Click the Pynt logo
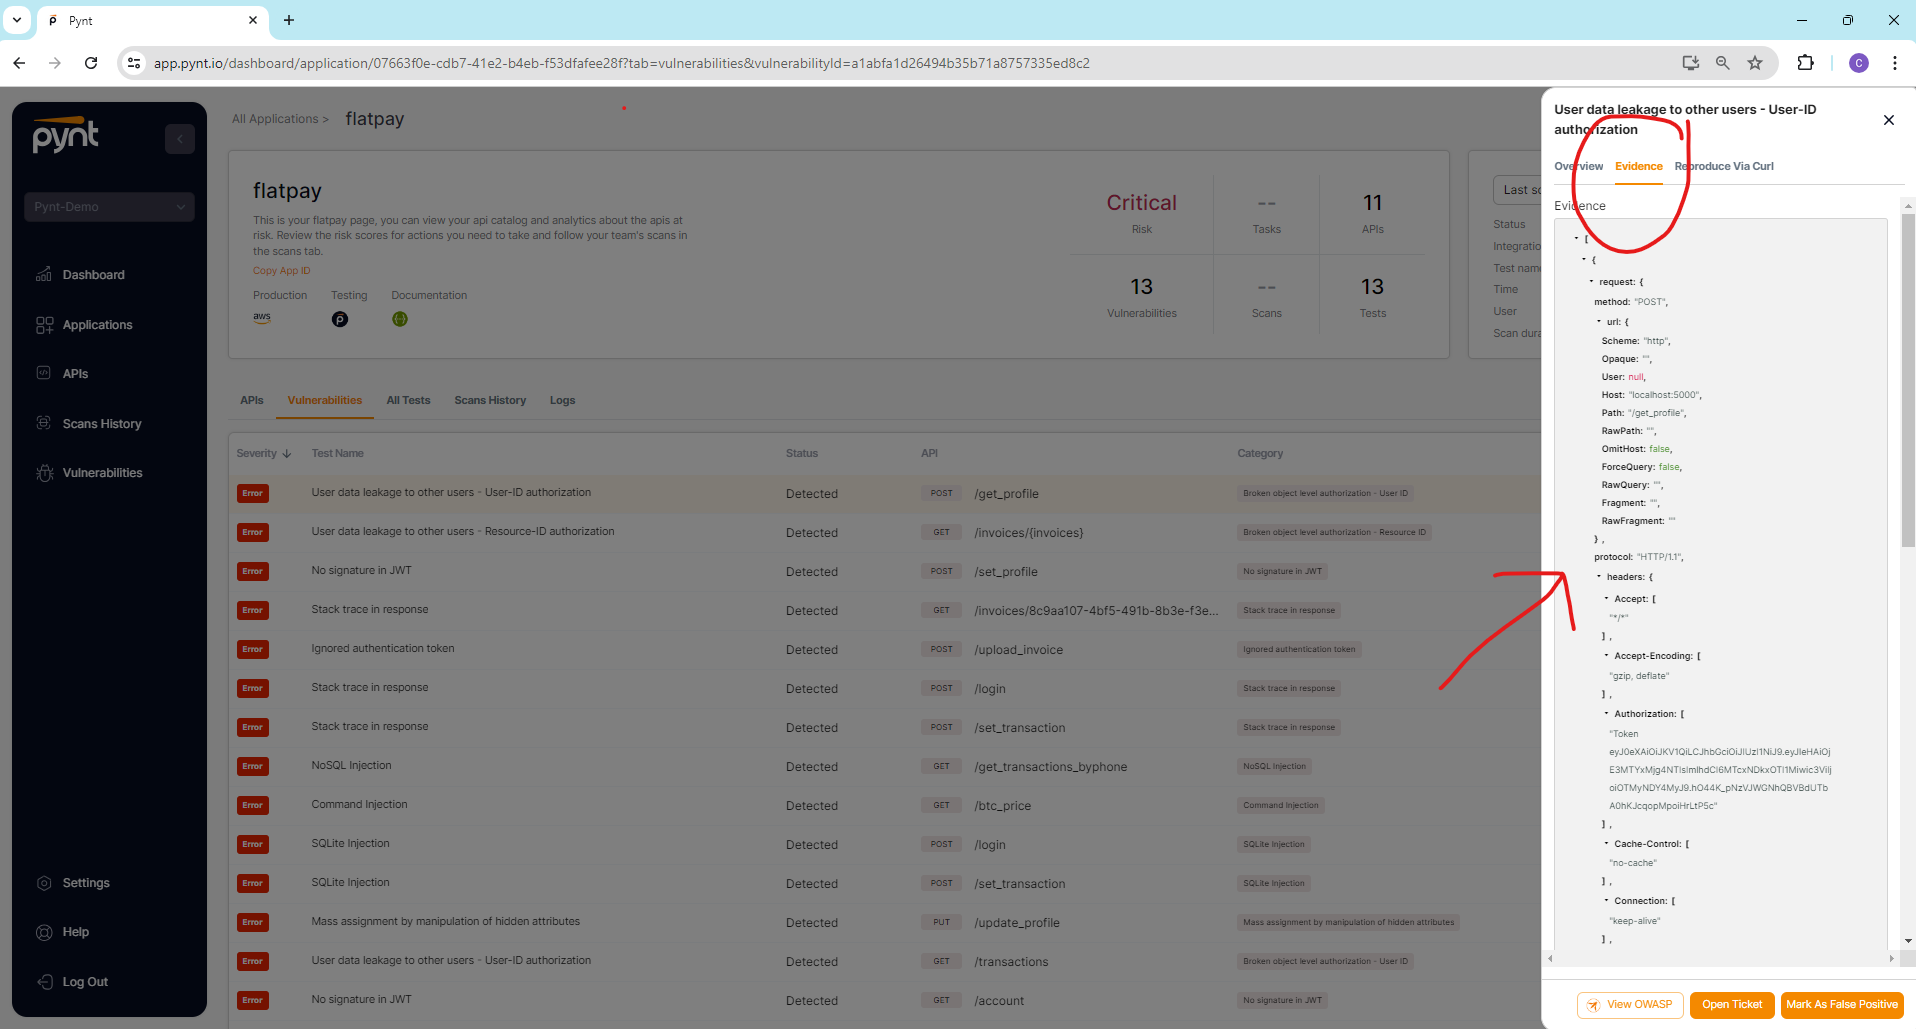 [66, 135]
